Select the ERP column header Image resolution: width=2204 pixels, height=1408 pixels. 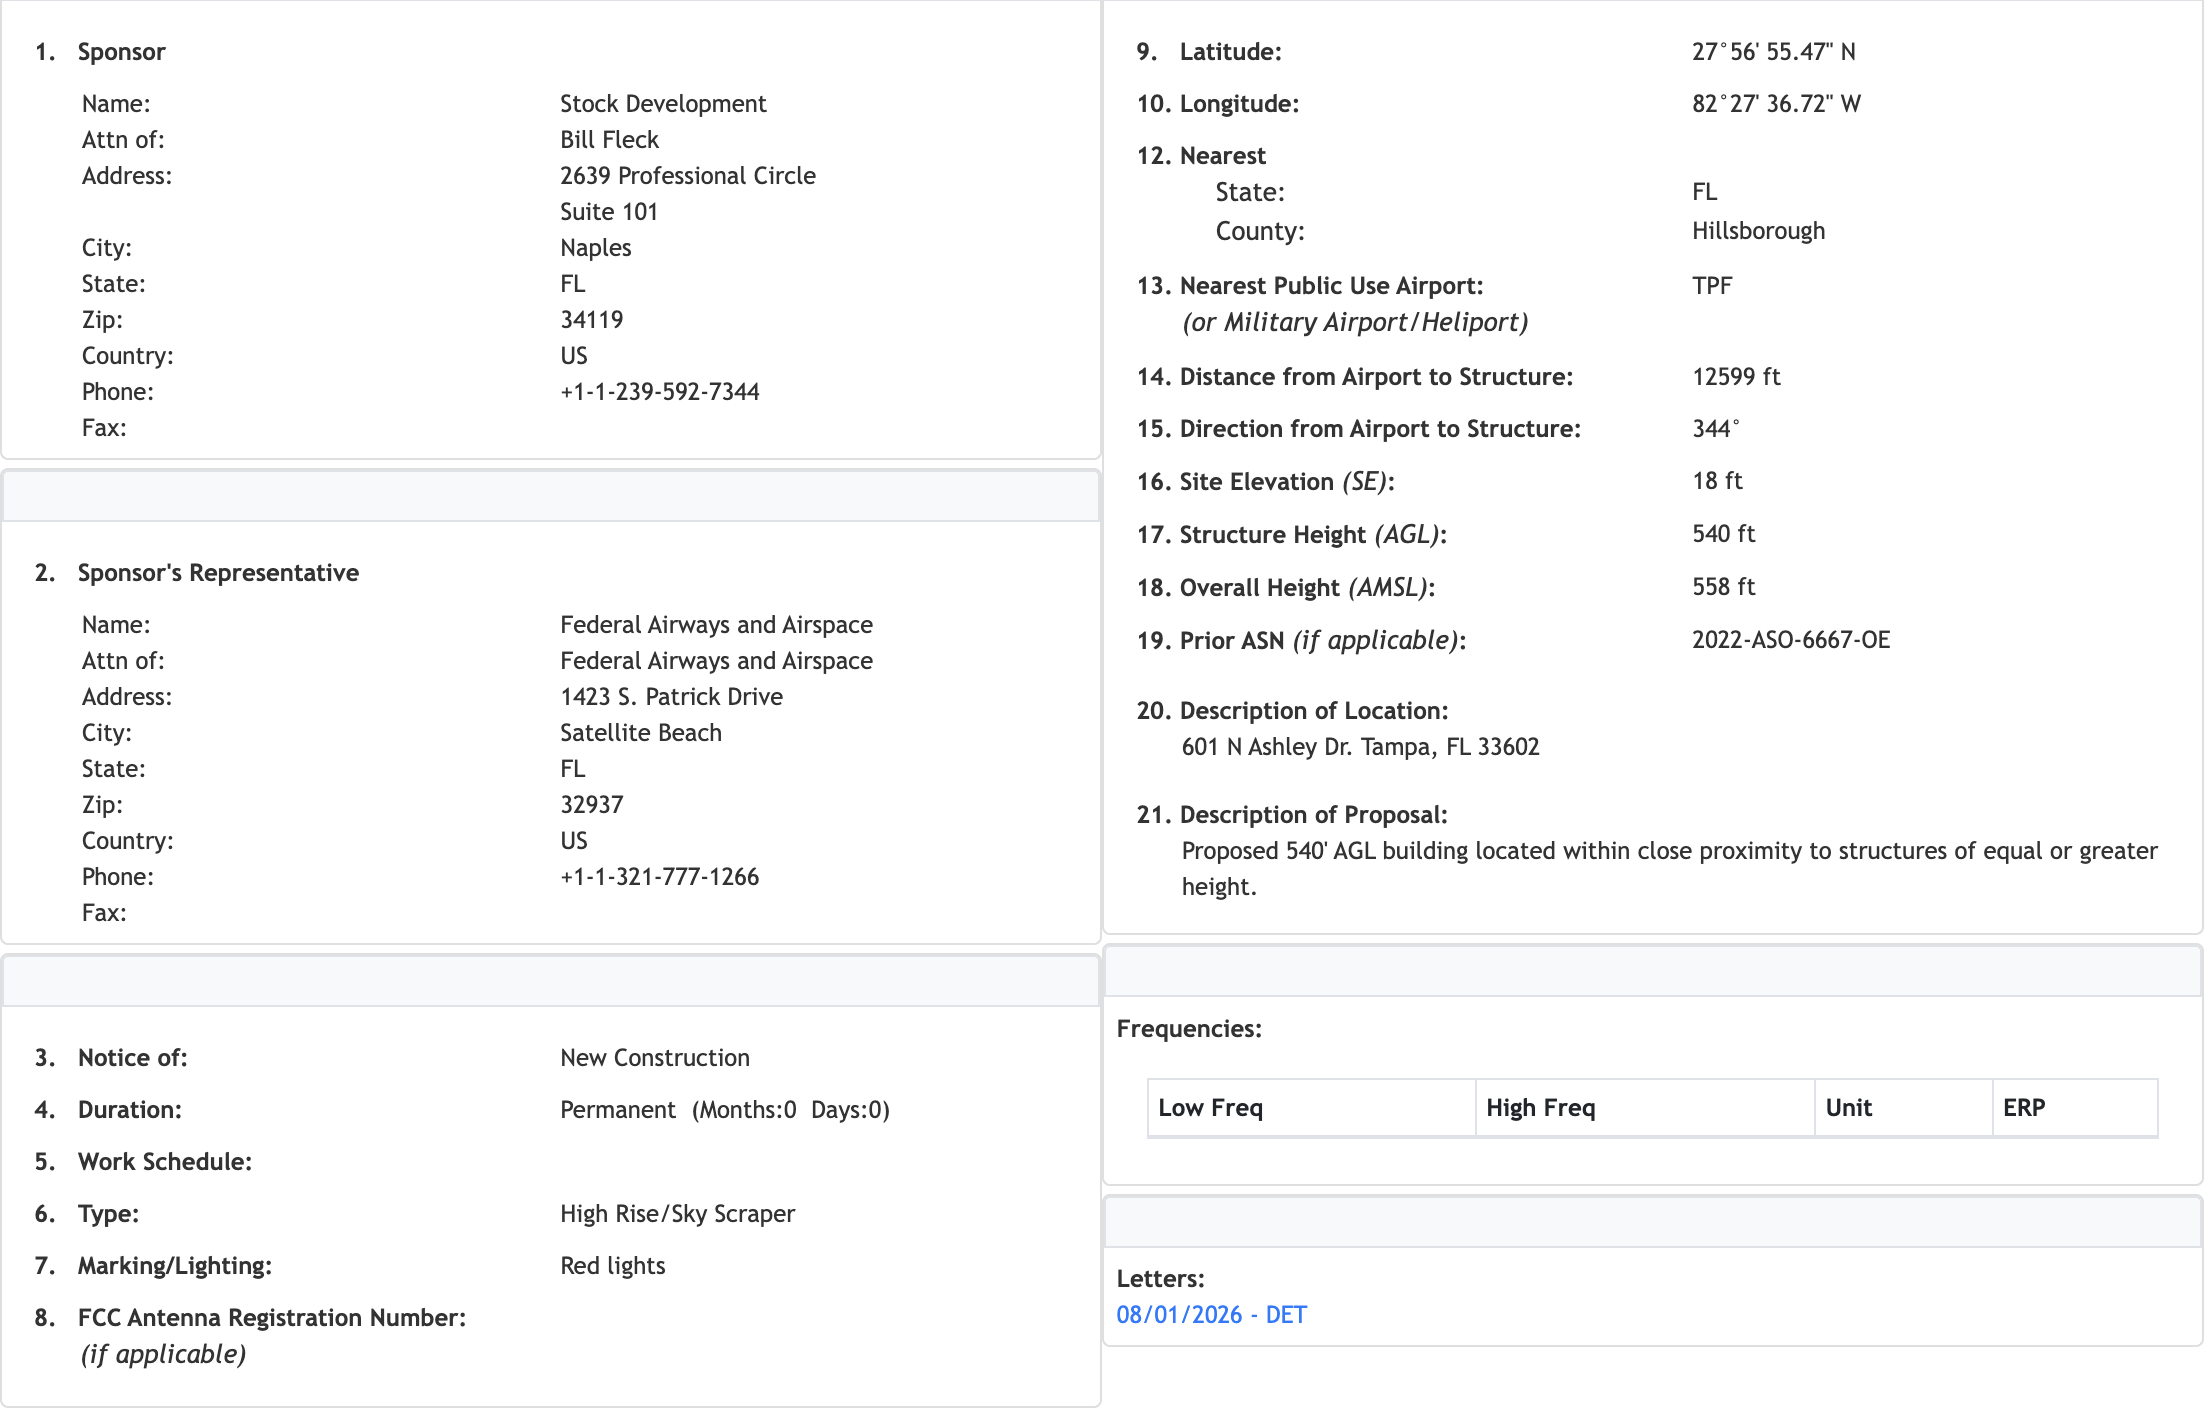tap(2024, 1108)
